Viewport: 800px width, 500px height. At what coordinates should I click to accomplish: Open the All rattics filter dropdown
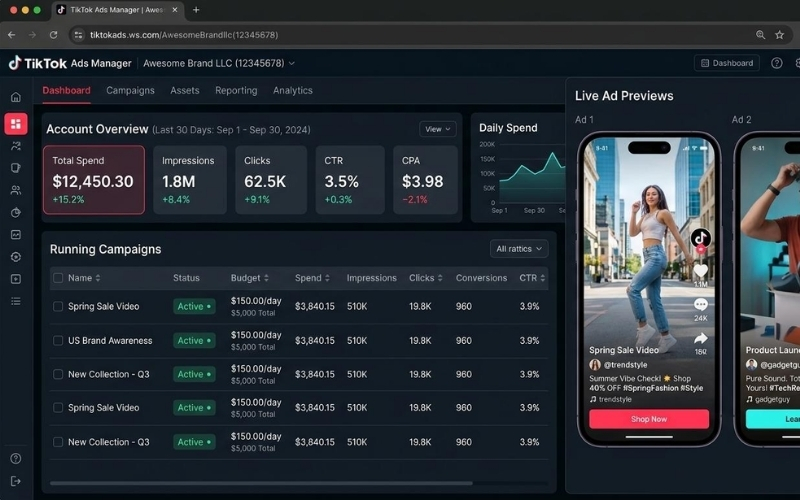(519, 249)
